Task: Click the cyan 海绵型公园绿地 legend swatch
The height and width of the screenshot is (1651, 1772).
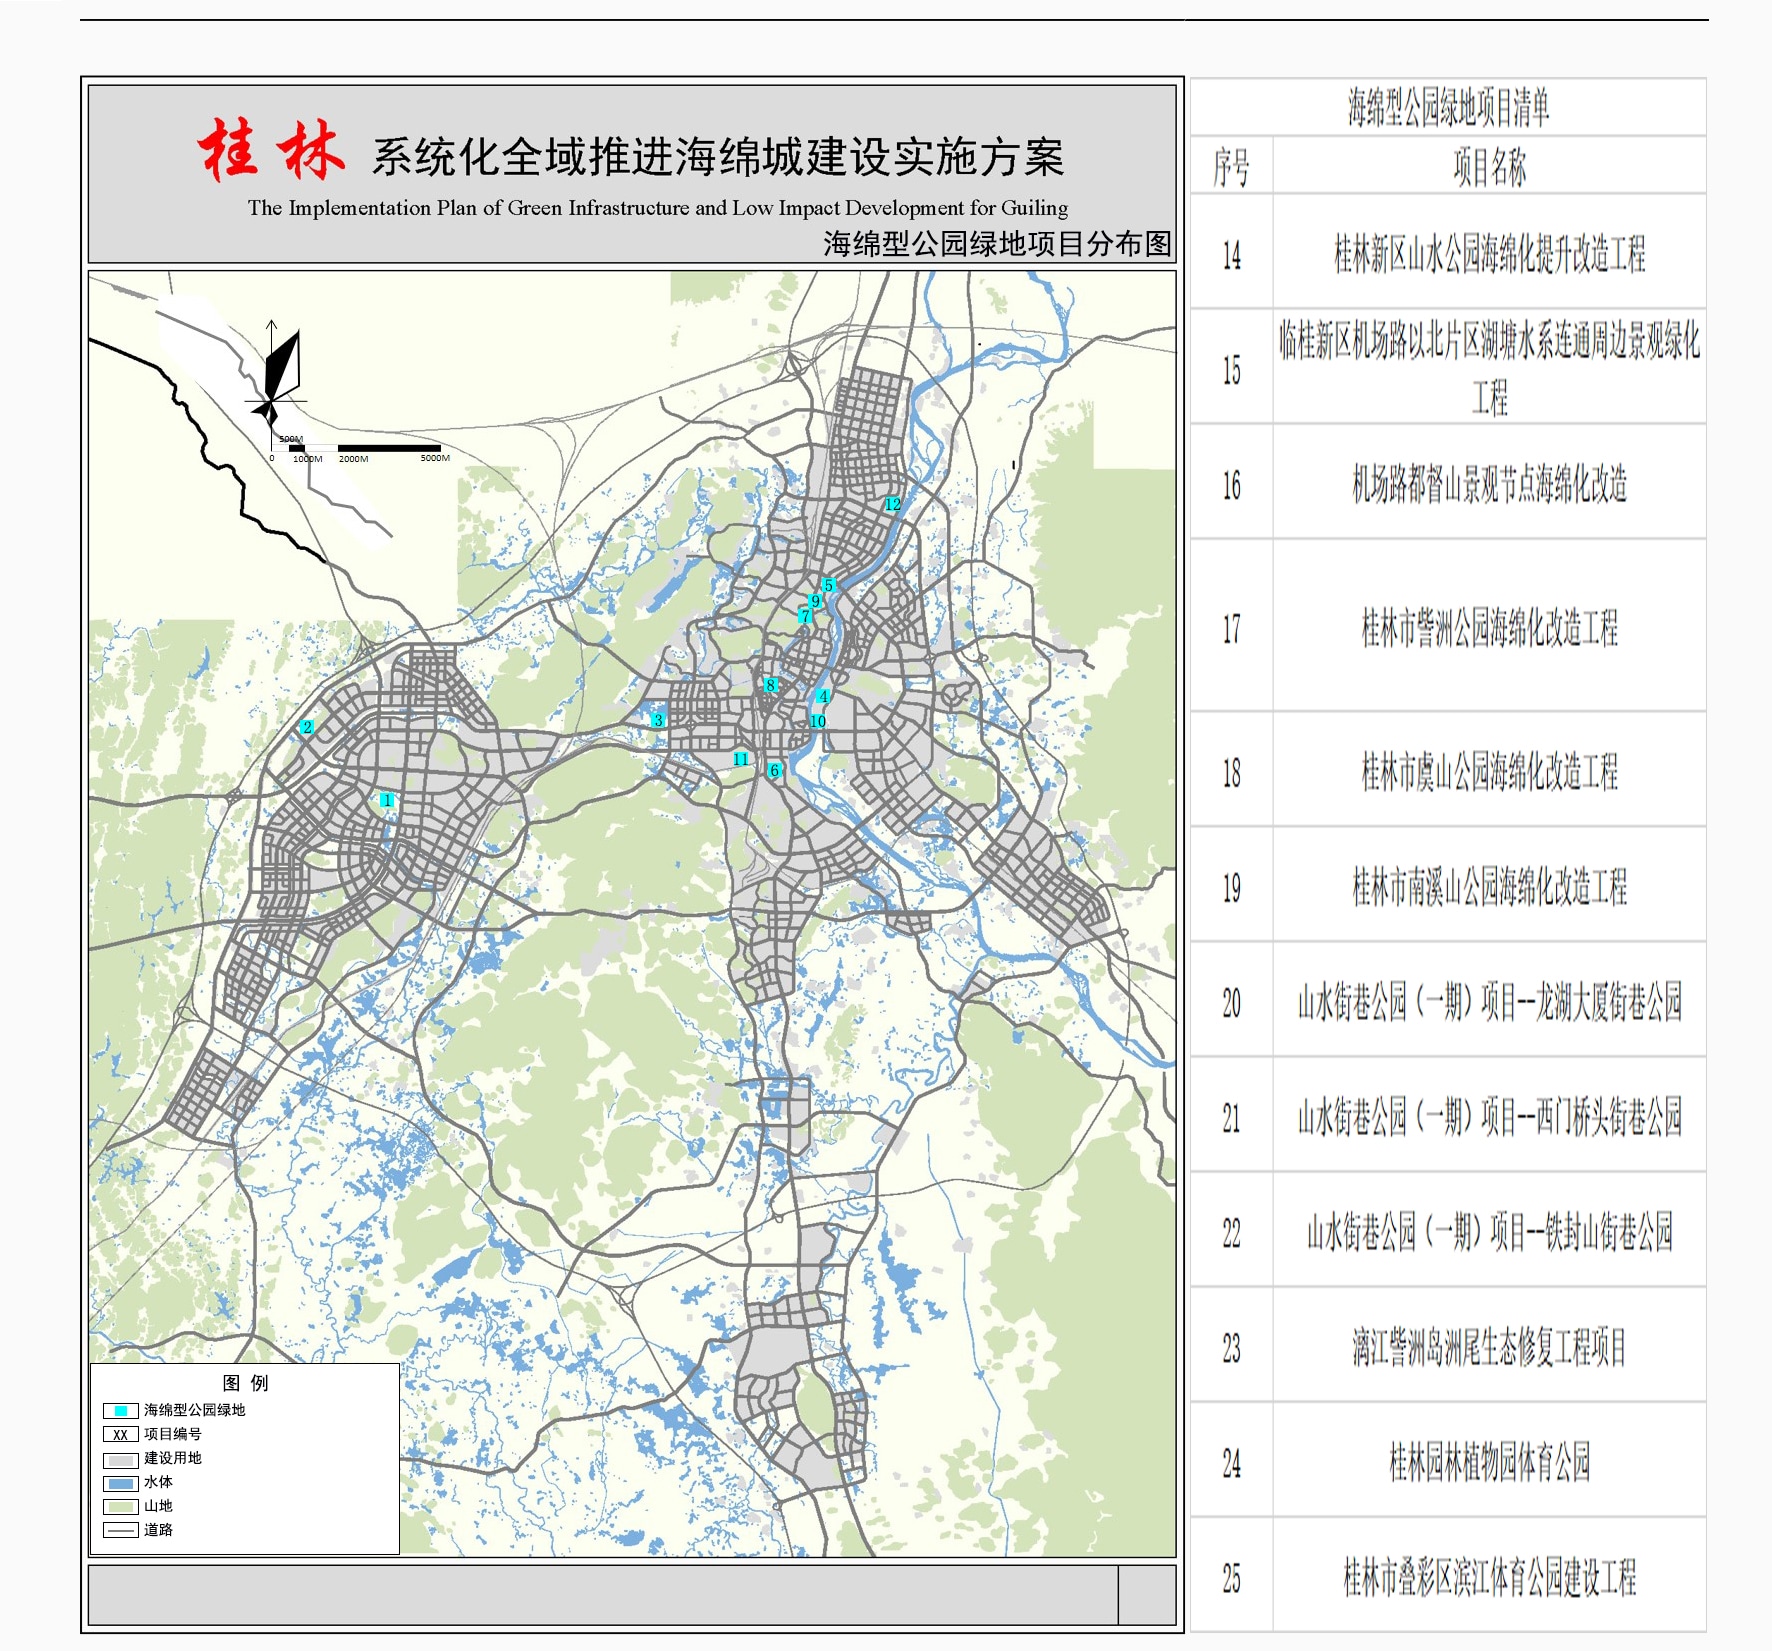Action: tap(120, 1410)
